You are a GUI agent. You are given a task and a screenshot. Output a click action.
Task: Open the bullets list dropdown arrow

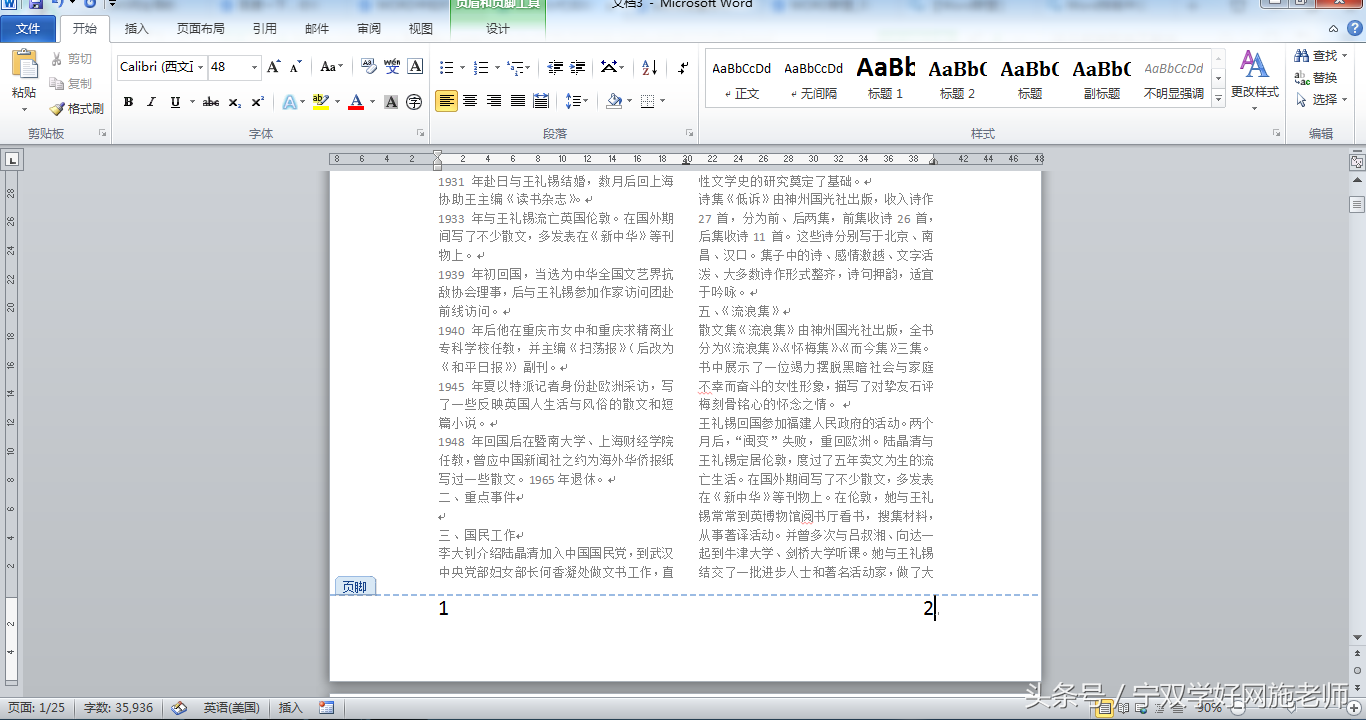[462, 68]
